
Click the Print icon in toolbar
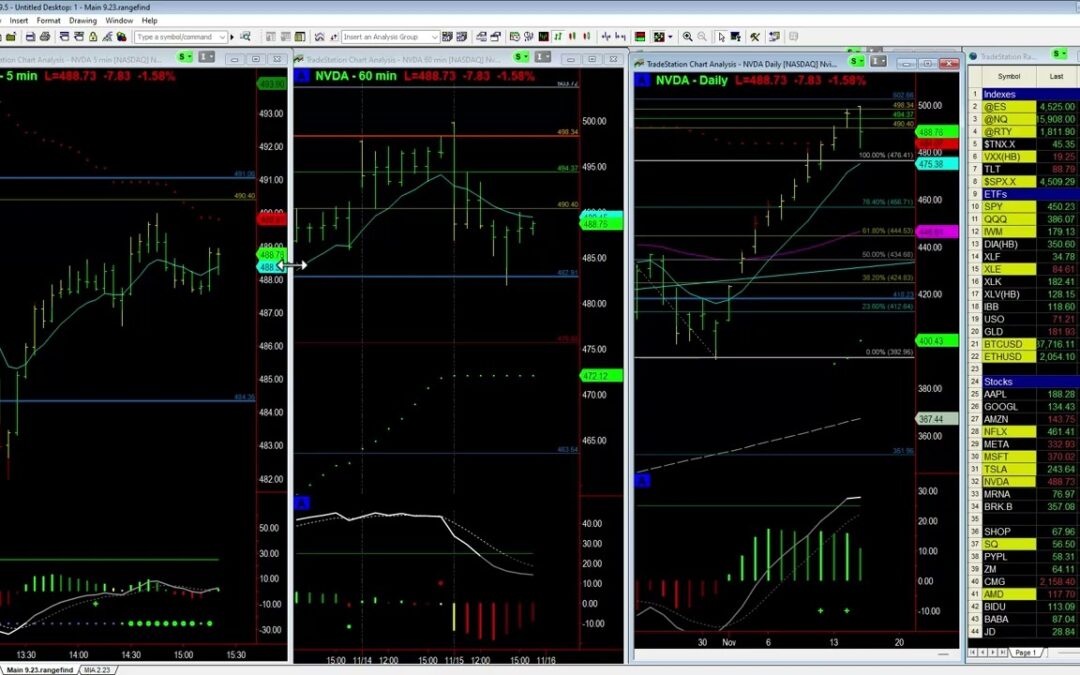[45, 37]
